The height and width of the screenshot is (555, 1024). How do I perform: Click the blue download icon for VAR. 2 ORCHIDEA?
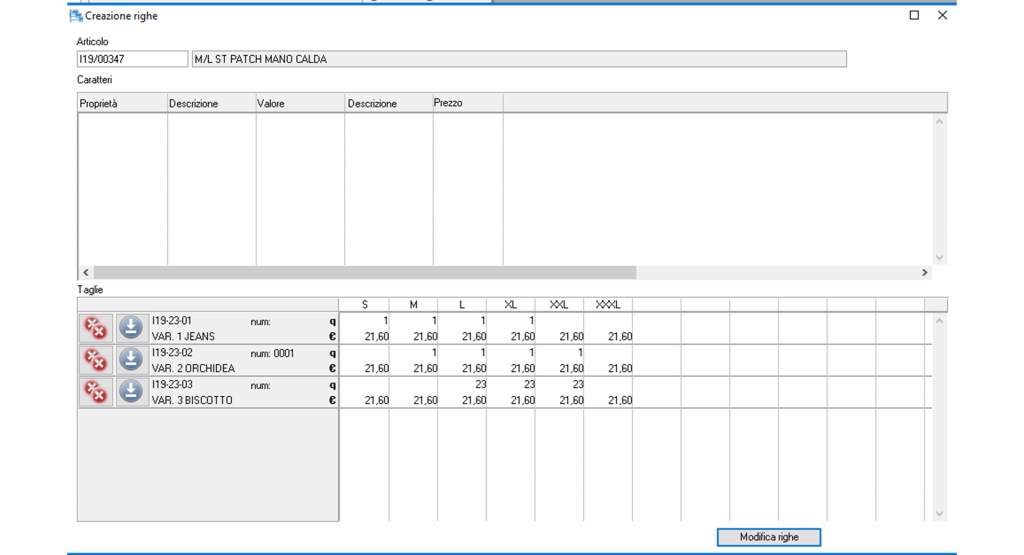click(131, 360)
